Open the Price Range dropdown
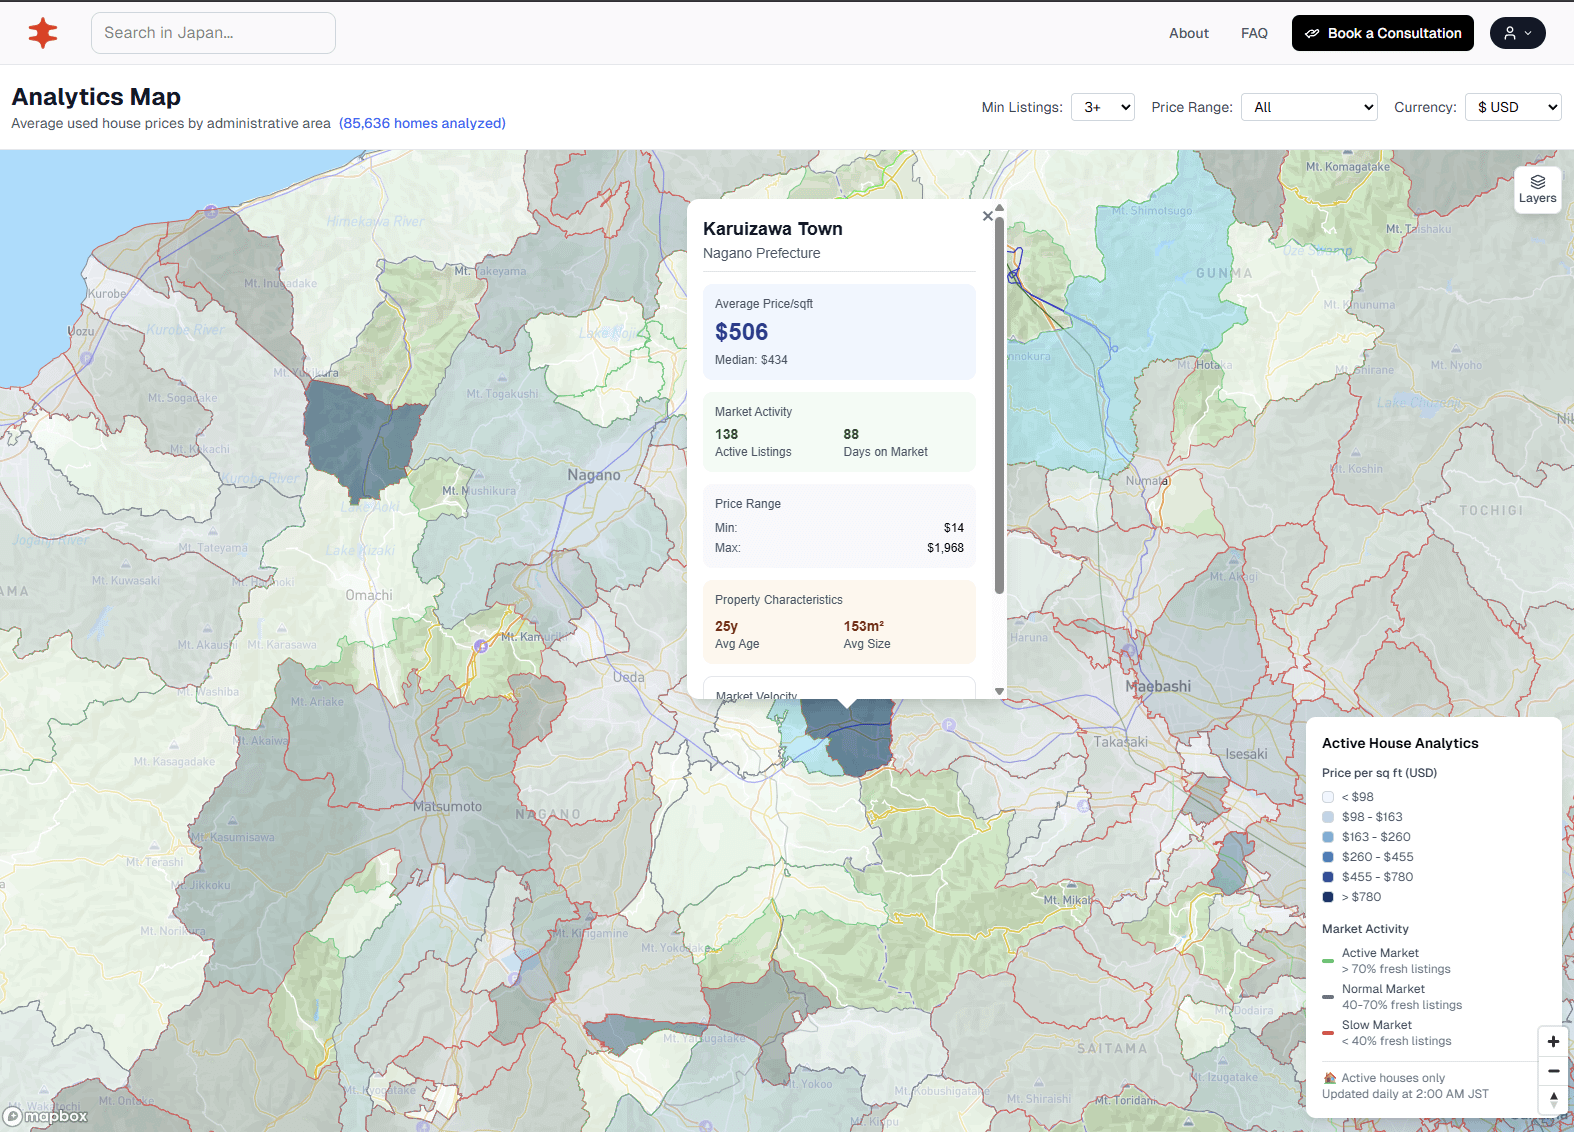The image size is (1574, 1132). click(1308, 107)
